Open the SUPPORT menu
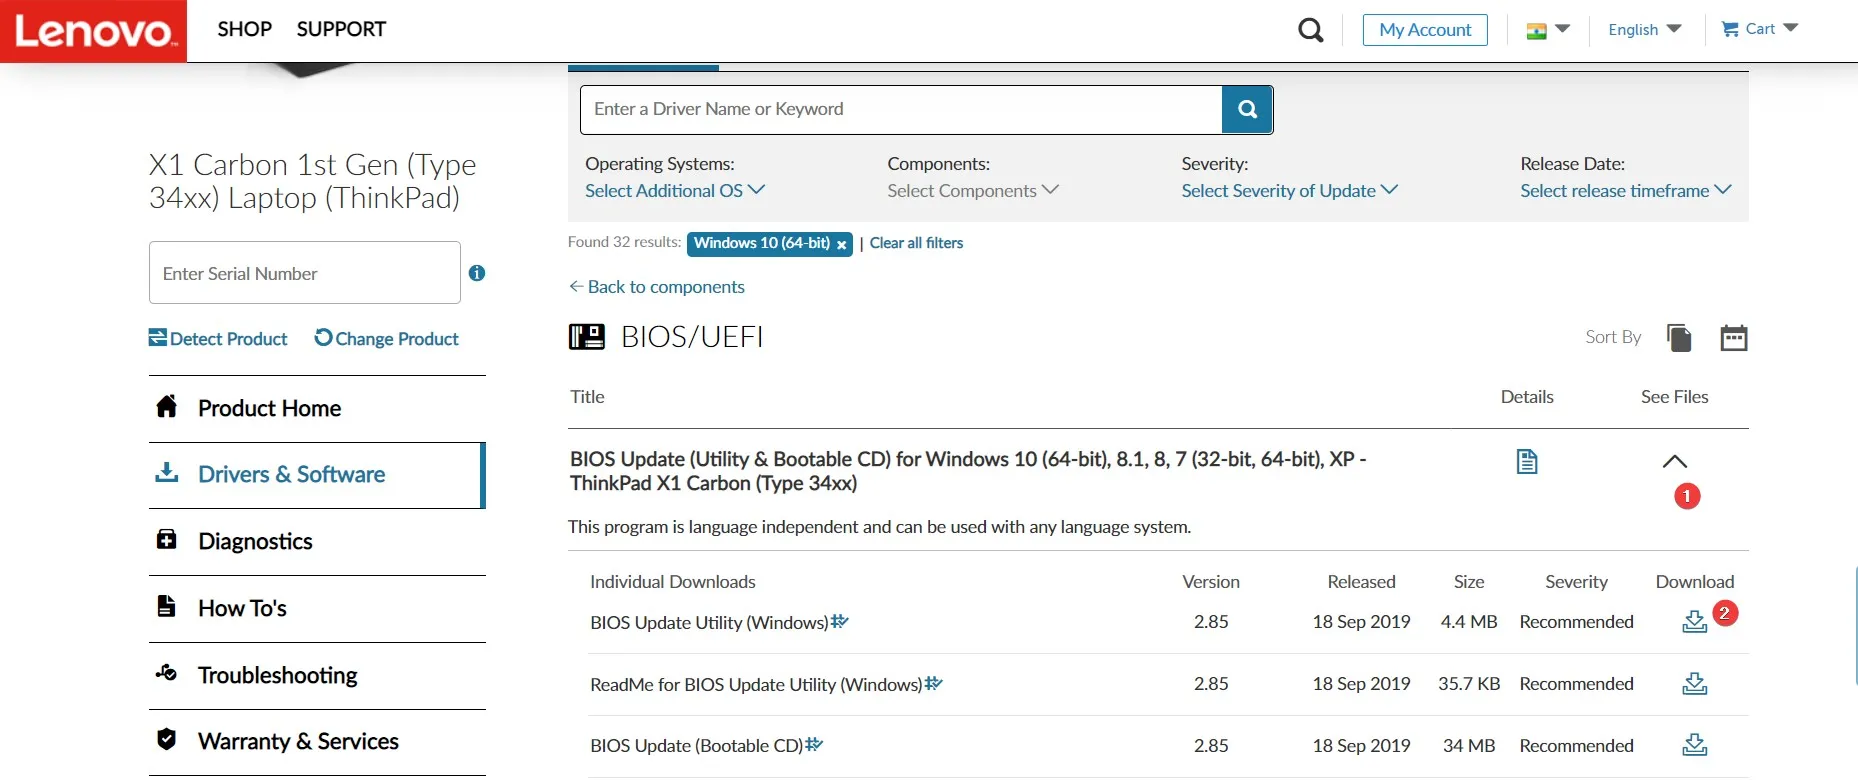The image size is (1858, 780). tap(341, 29)
